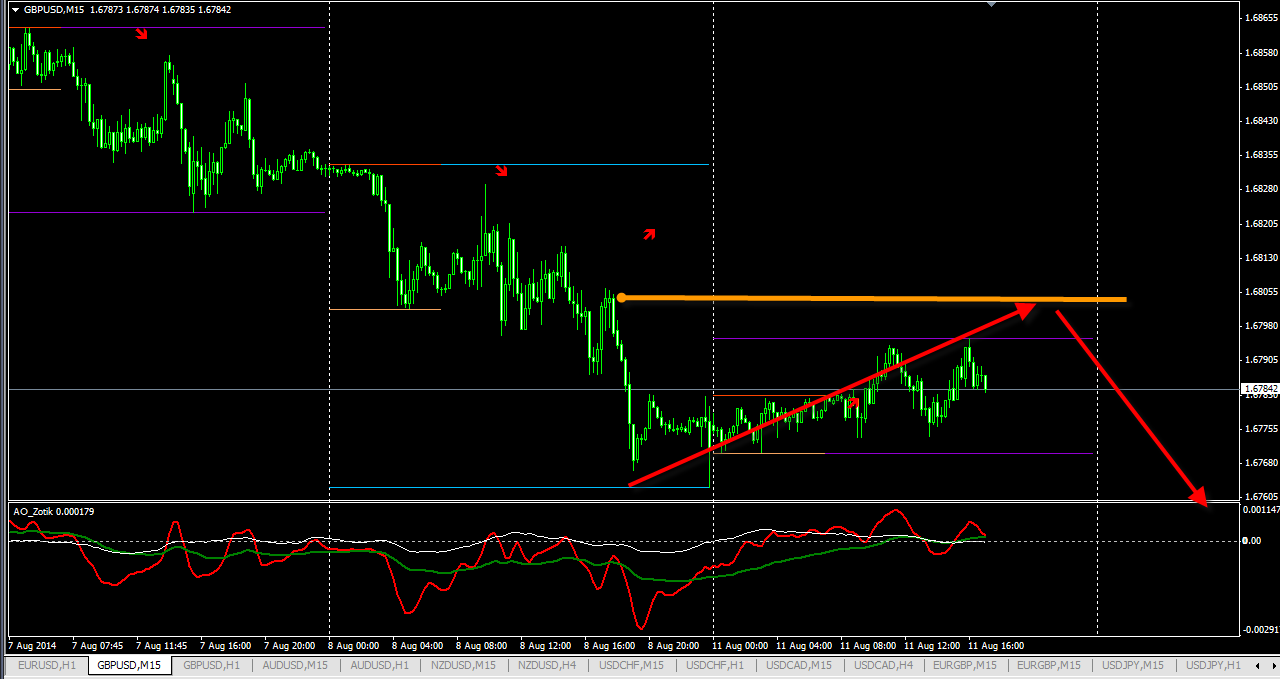Viewport: 1280px width, 679px height.
Task: Open the GBPUSD,M15 chart dropdown triangle
Action: tap(15, 10)
